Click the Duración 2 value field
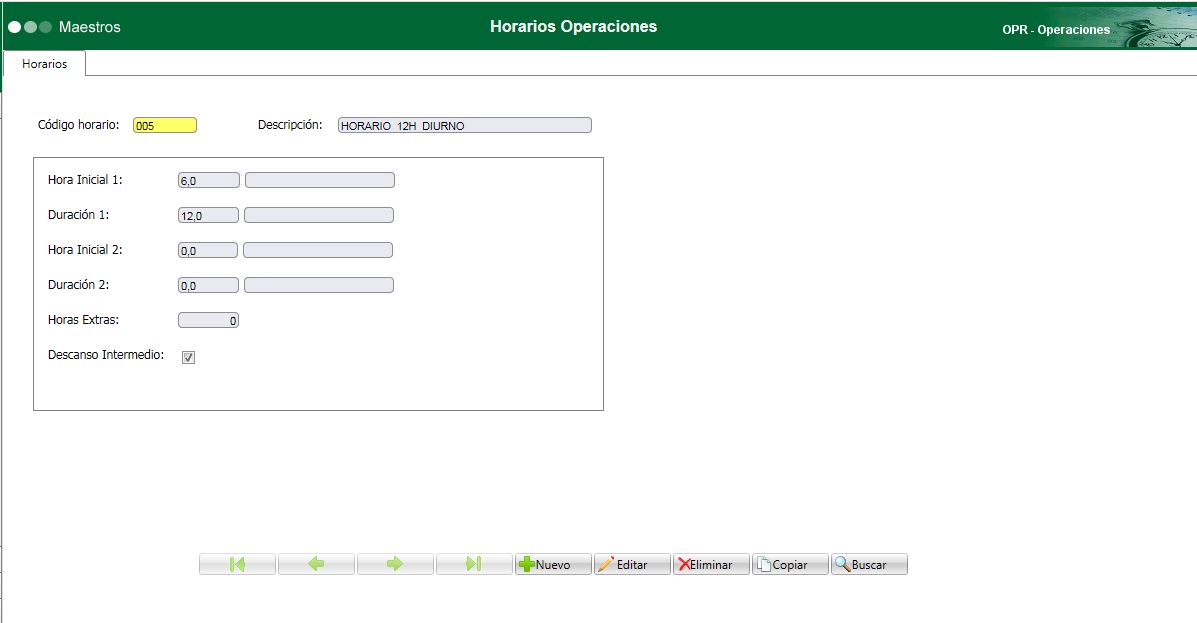The height and width of the screenshot is (623, 1197). pyautogui.click(x=208, y=286)
